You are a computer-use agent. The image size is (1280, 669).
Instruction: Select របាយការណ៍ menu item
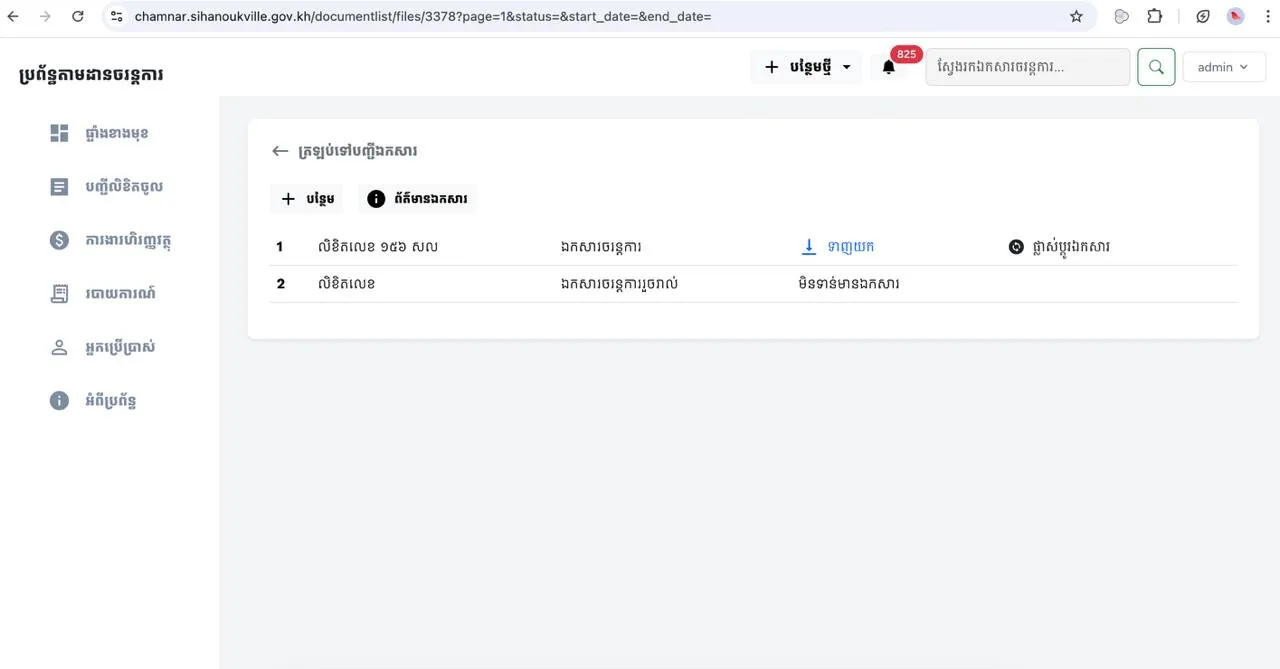pos(120,294)
